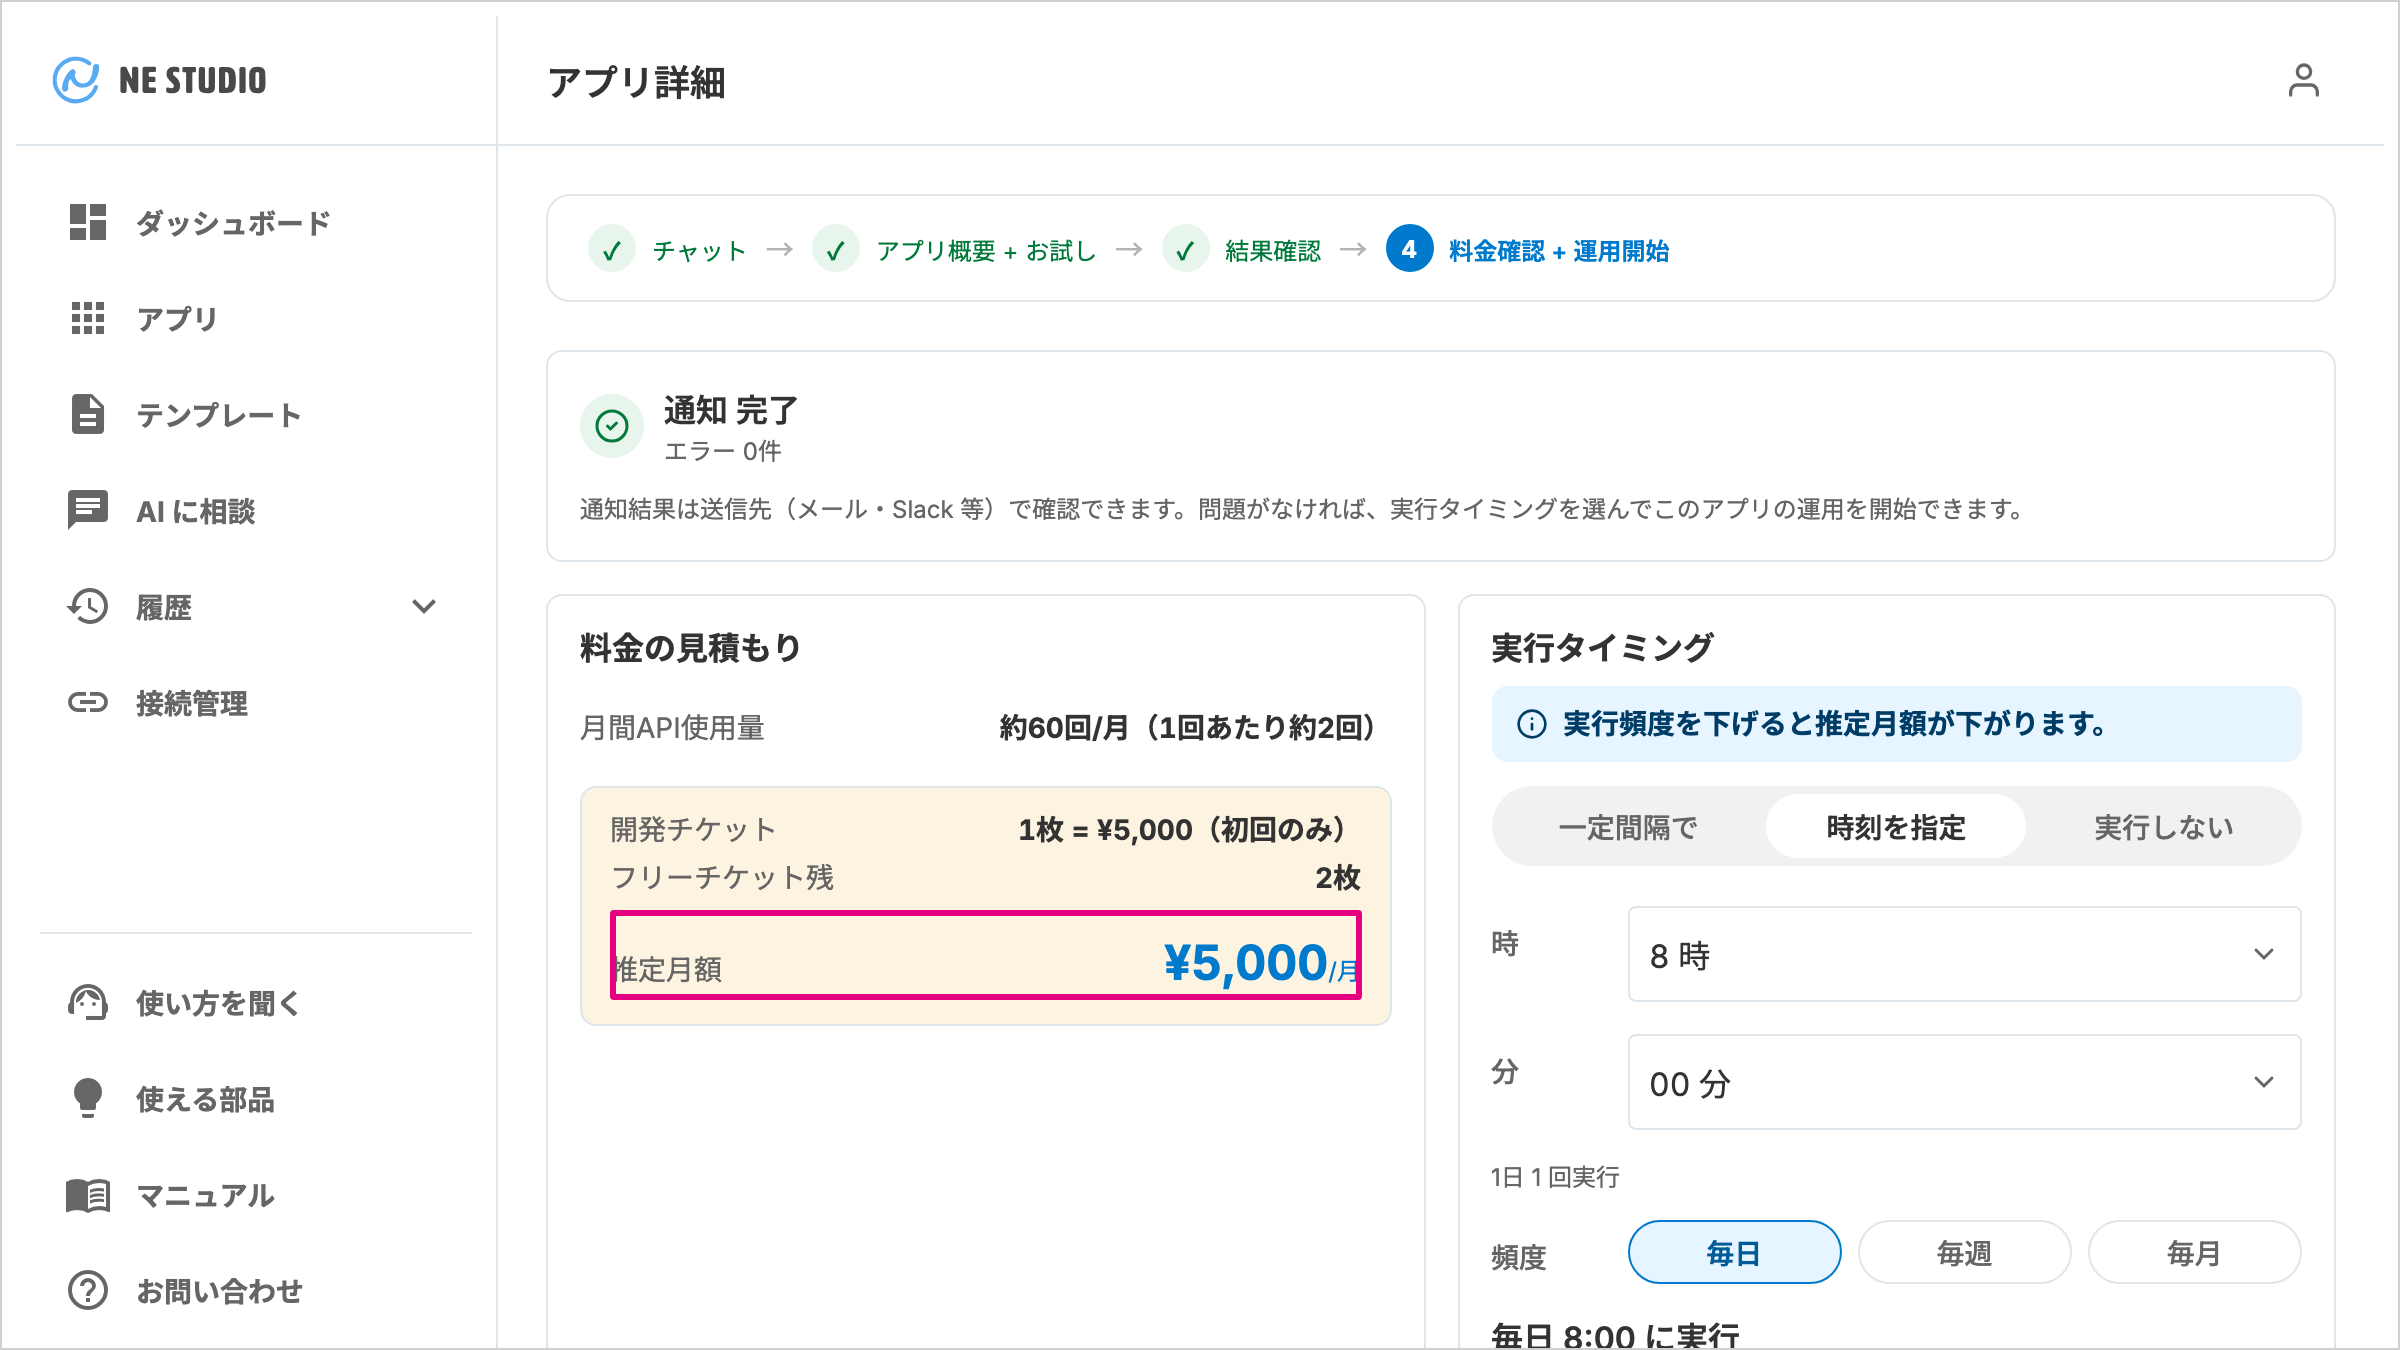Open the 時 dropdown showing 8 時
Screen dimensions: 2400x1350
[1964, 954]
